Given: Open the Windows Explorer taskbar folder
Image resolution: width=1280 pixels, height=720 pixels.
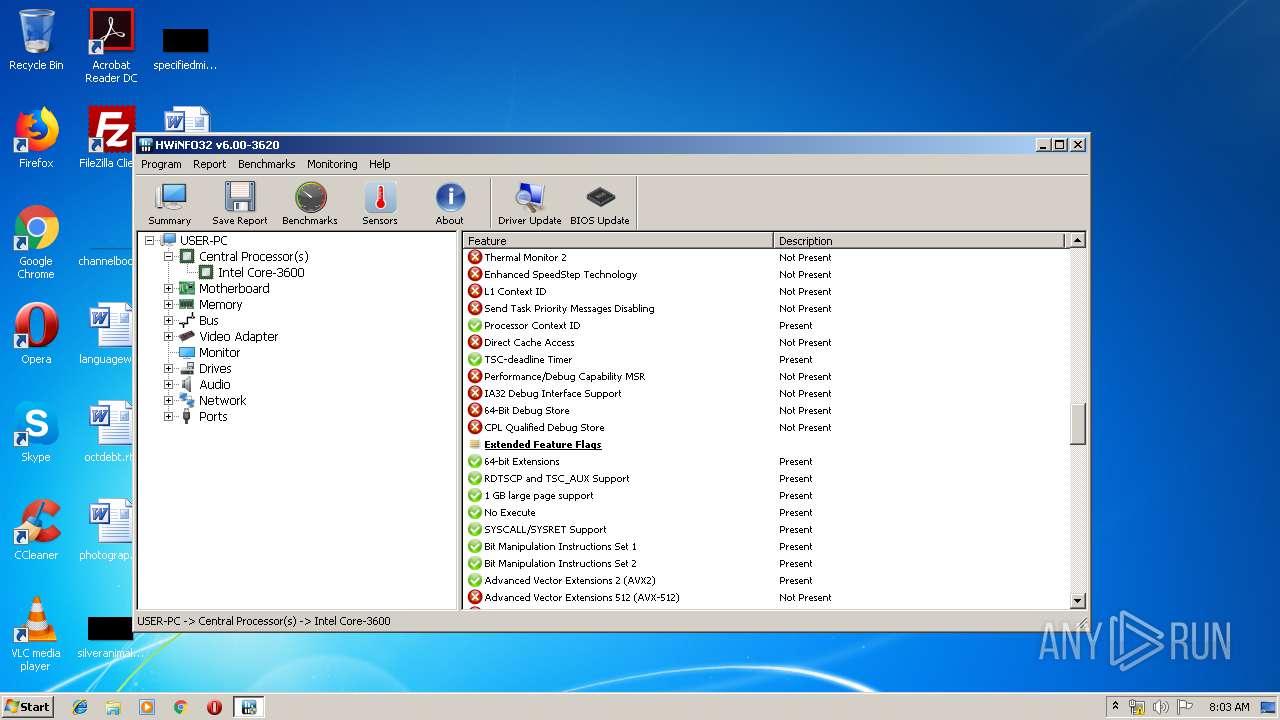Looking at the screenshot, I should click(x=113, y=707).
